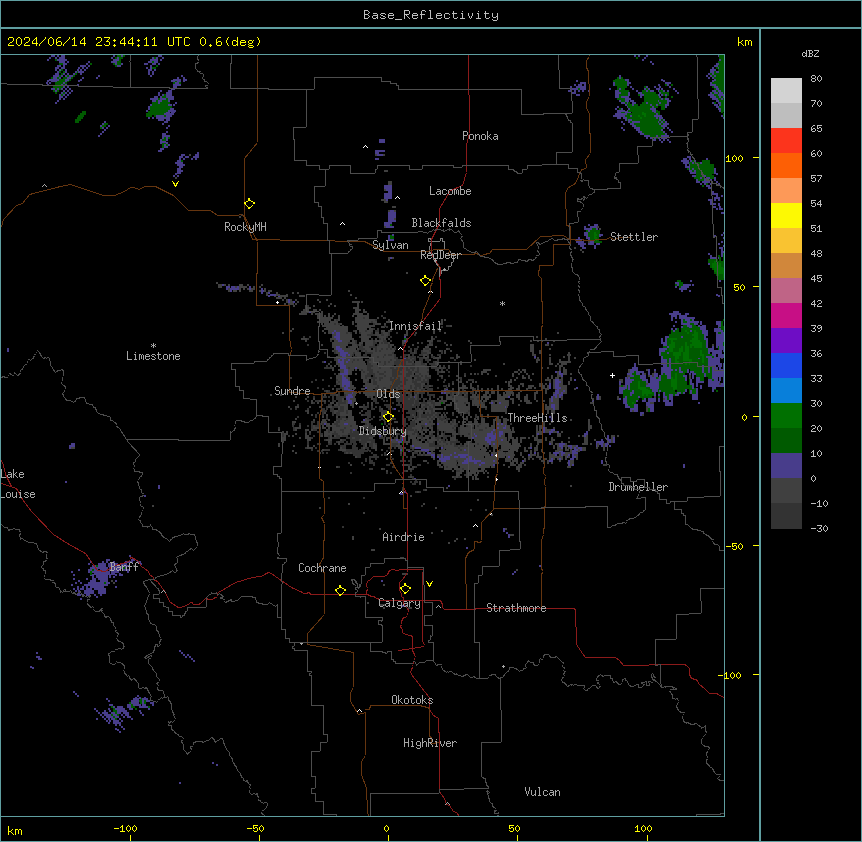Pick the bright blue 33-36 dBZ legend swatch
The image size is (862, 842).
click(x=786, y=366)
